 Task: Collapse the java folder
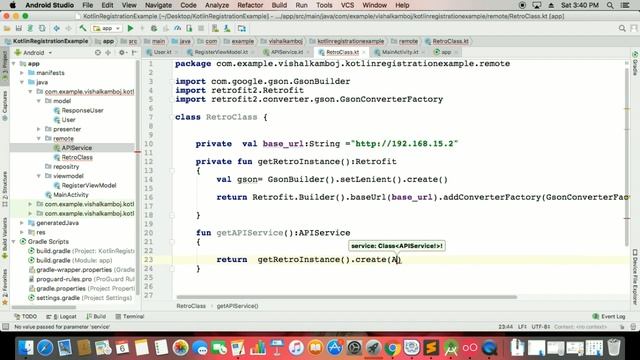coord(22,82)
